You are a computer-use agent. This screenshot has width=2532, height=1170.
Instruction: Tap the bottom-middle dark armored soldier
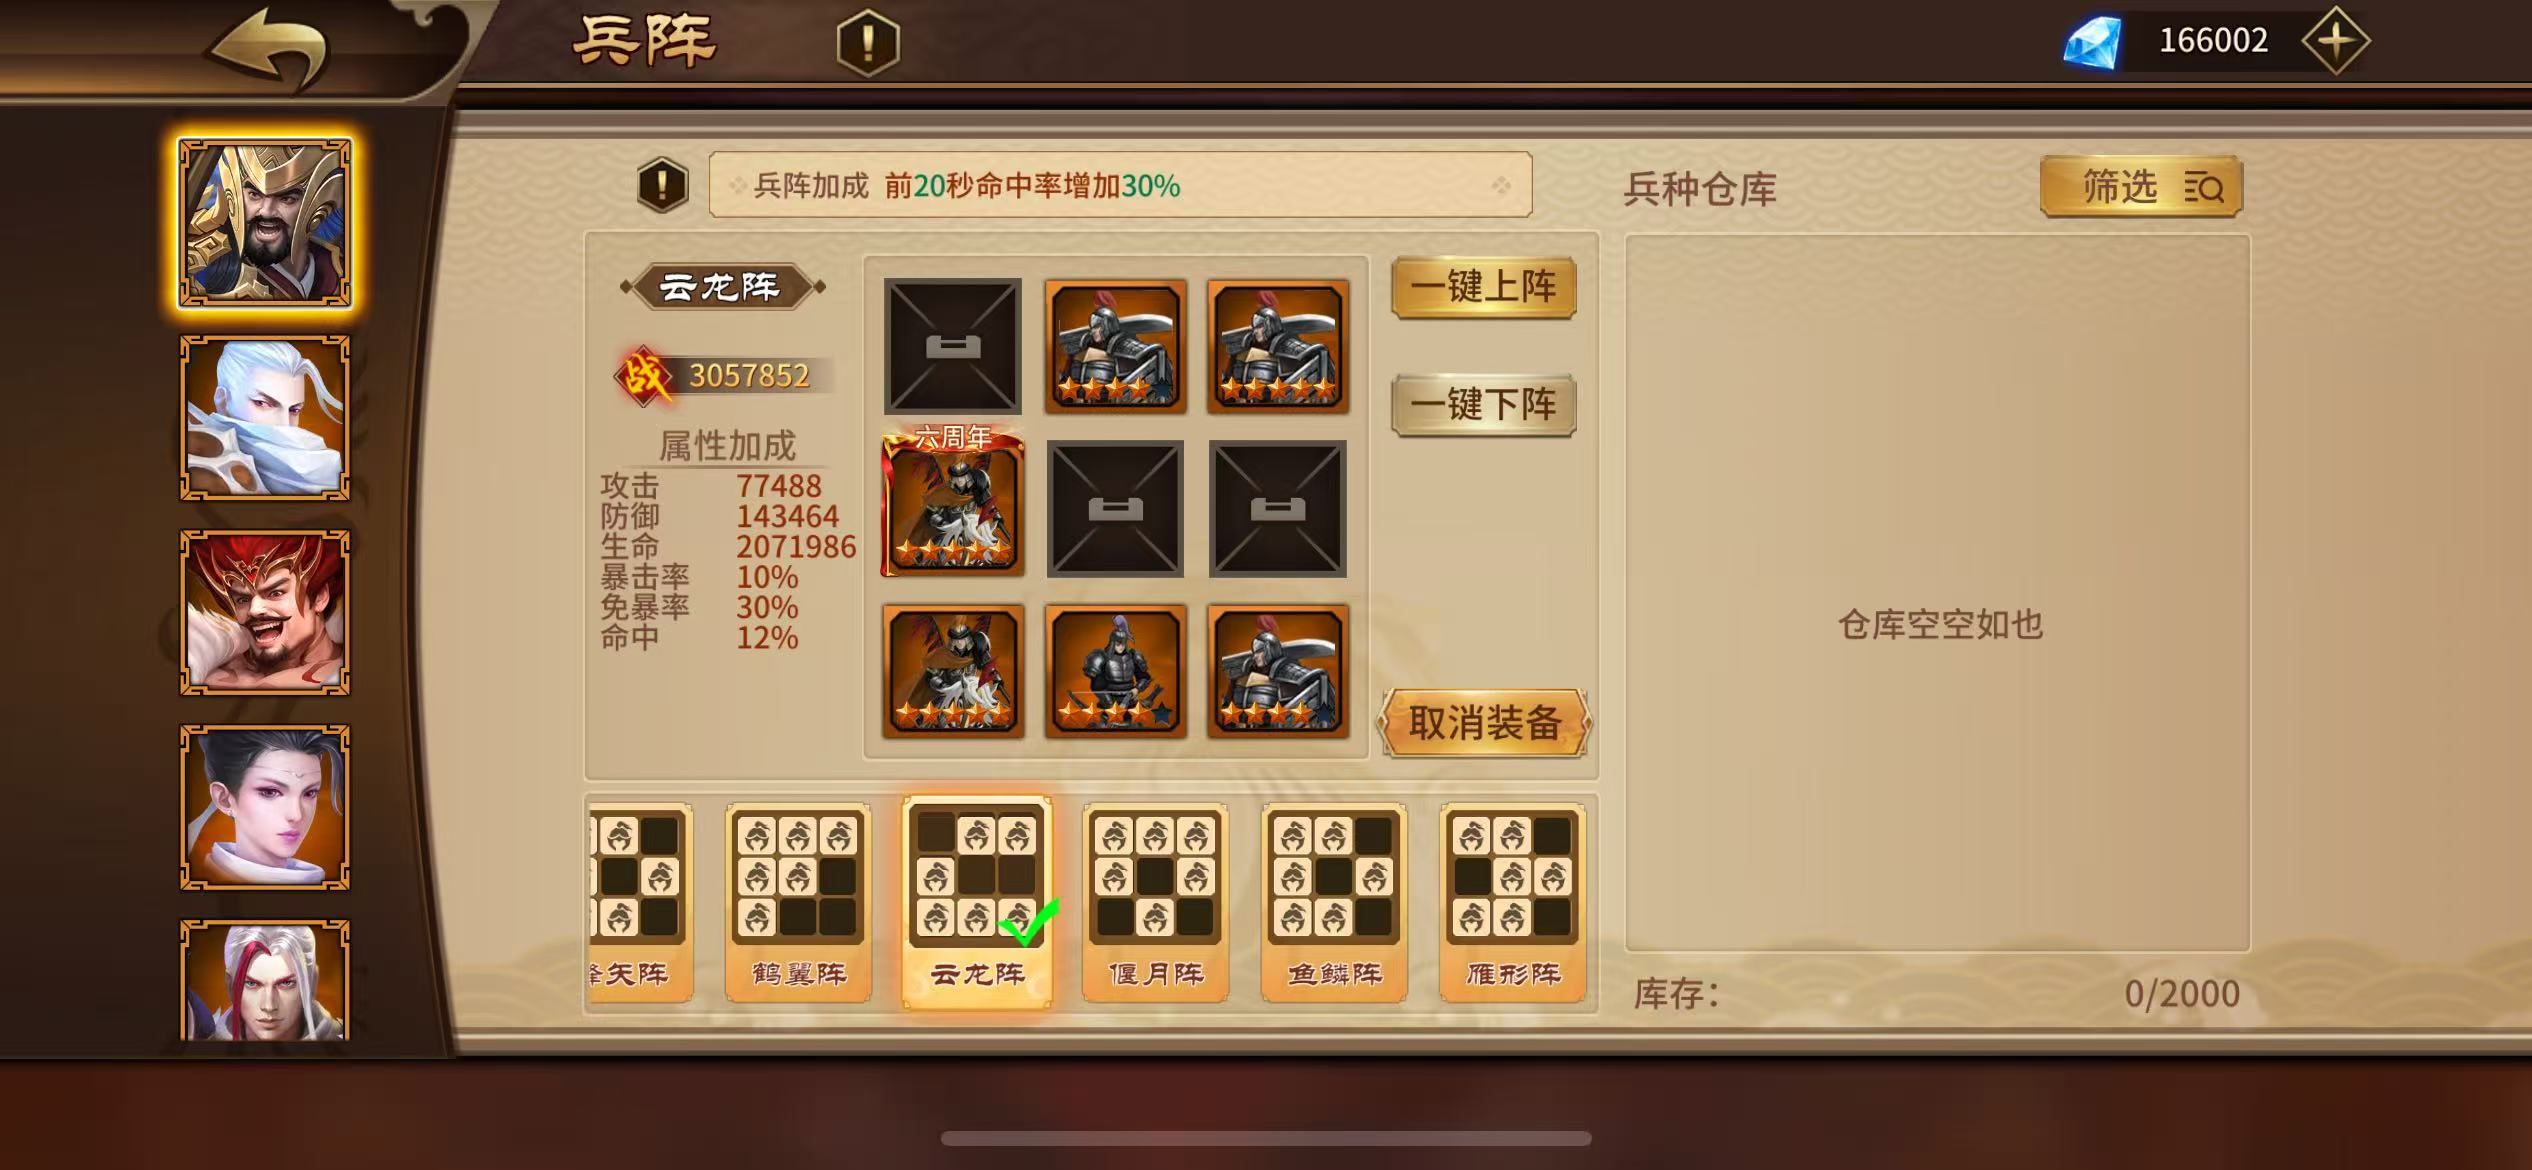pos(1115,671)
